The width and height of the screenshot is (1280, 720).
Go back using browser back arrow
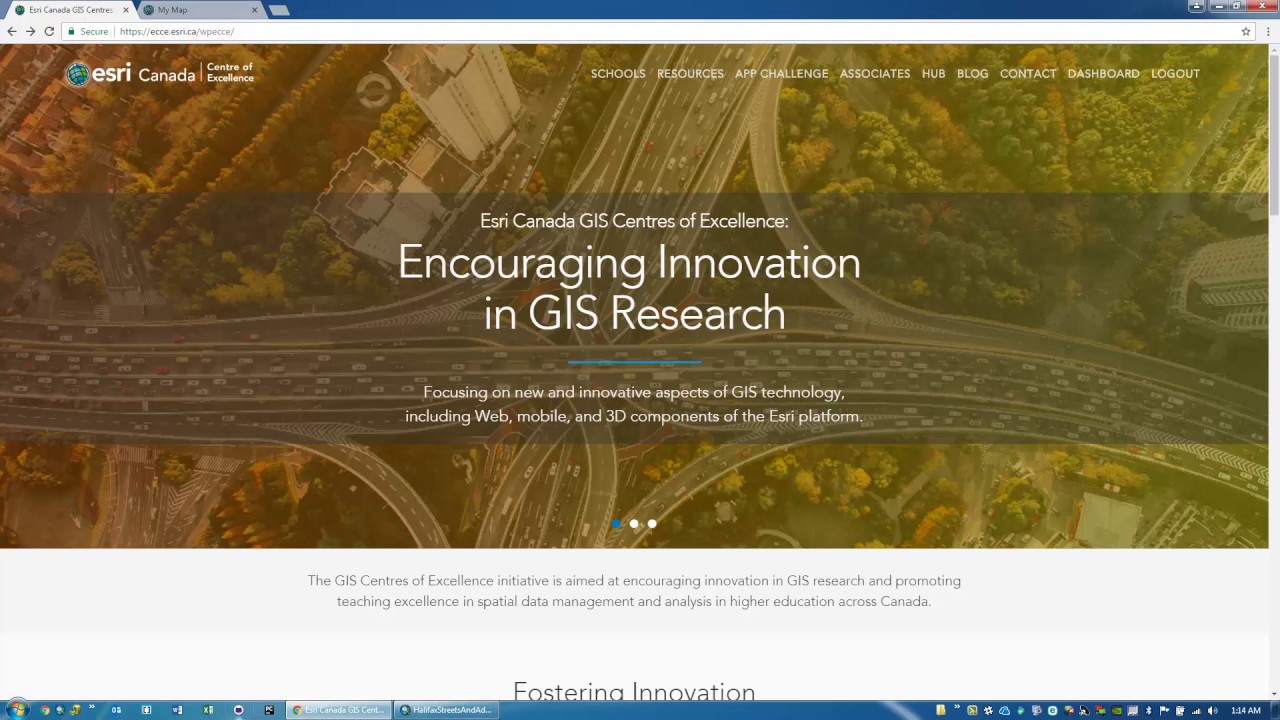click(11, 31)
